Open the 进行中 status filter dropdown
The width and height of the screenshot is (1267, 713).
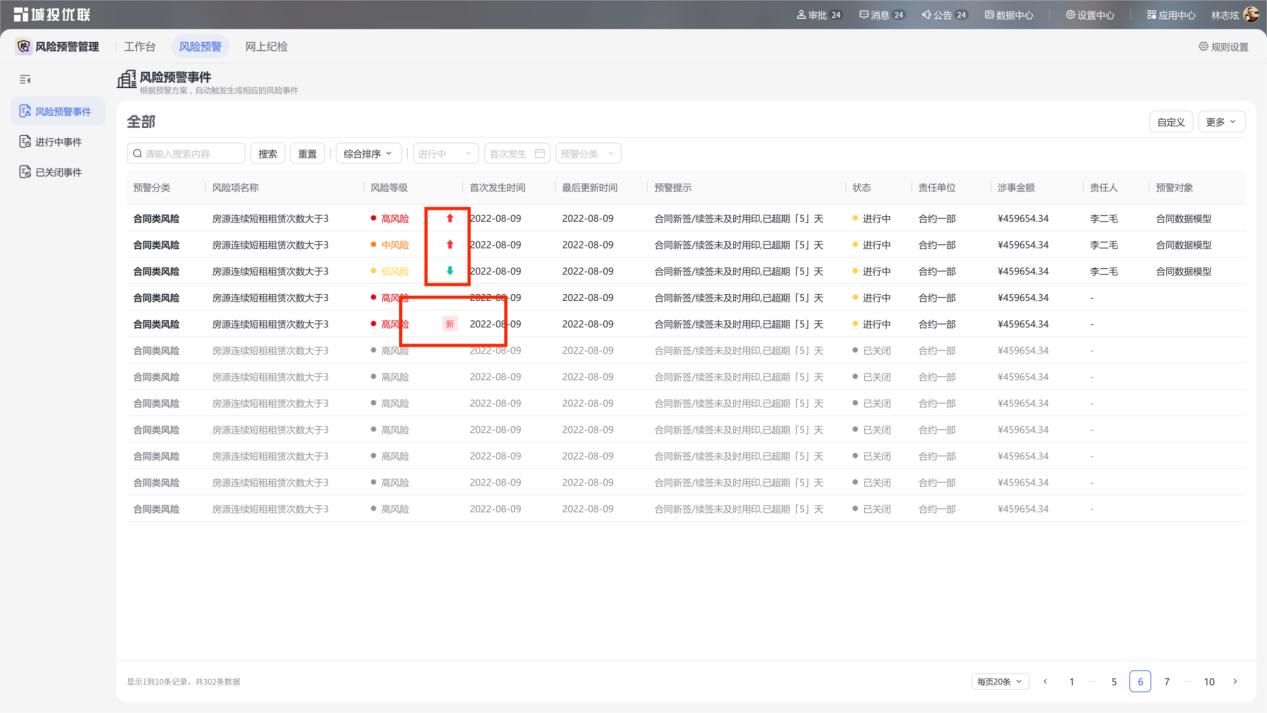click(444, 154)
